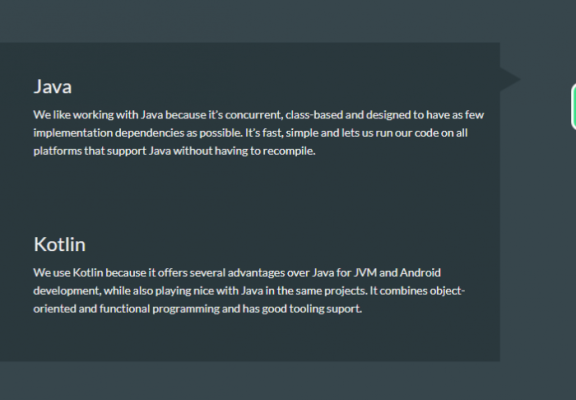Viewport: 576px width, 400px height.
Task: Select the Java section heading
Action: 53,87
